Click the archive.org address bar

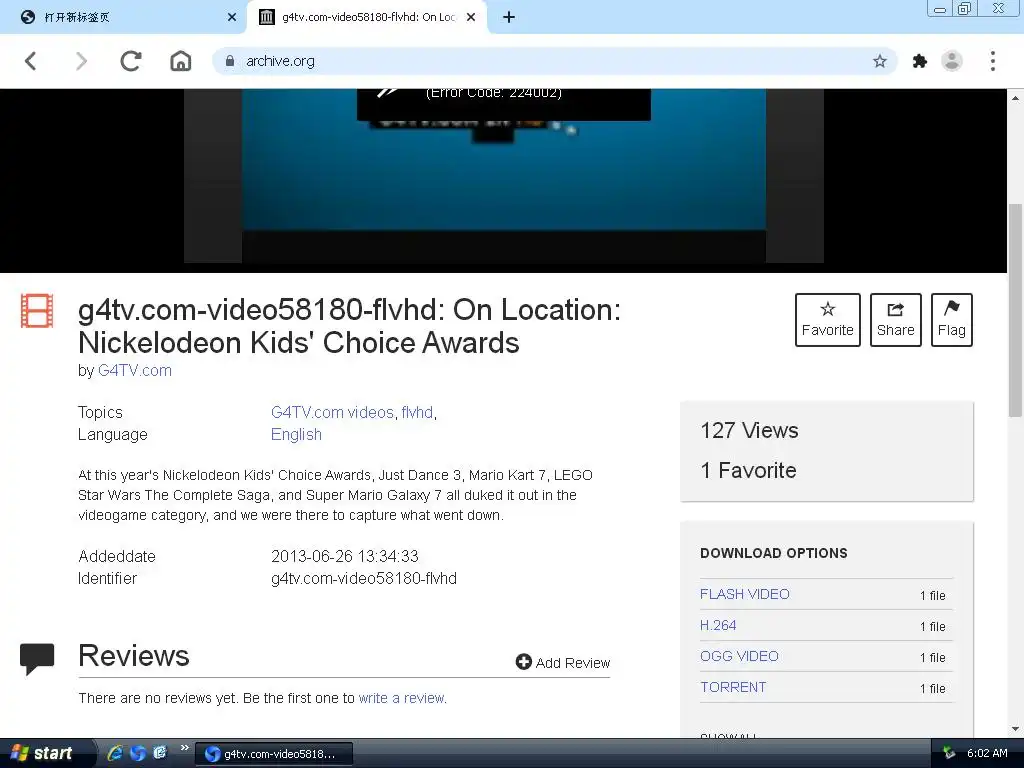tap(555, 61)
